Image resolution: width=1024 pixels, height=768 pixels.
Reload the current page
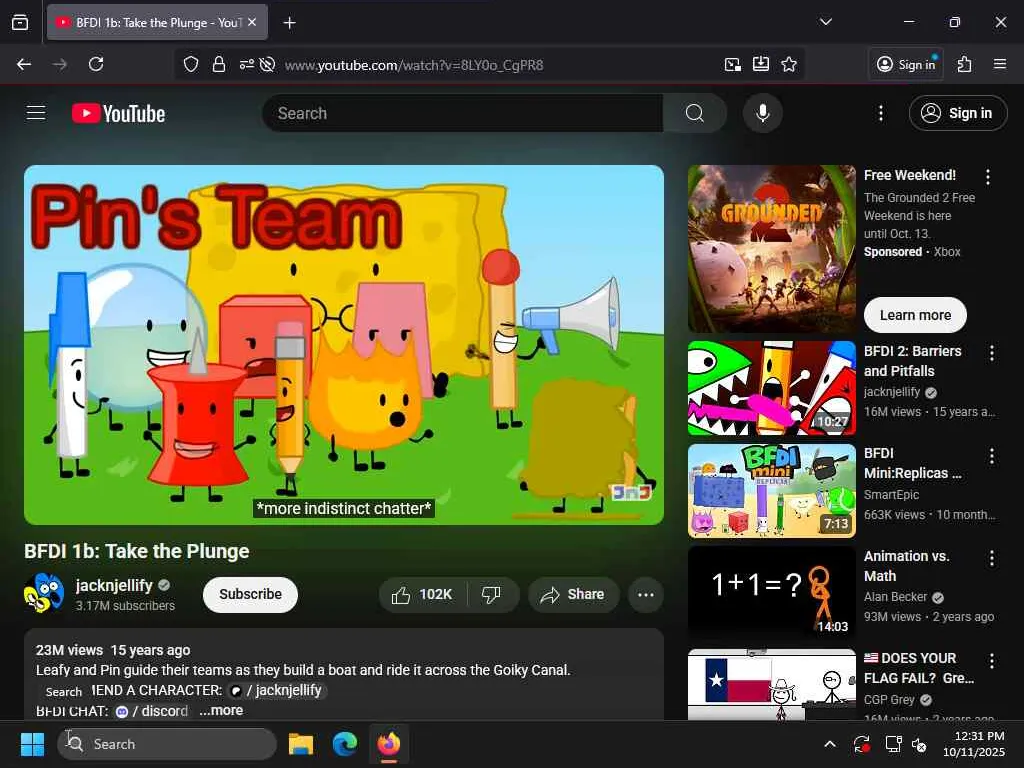tap(96, 64)
